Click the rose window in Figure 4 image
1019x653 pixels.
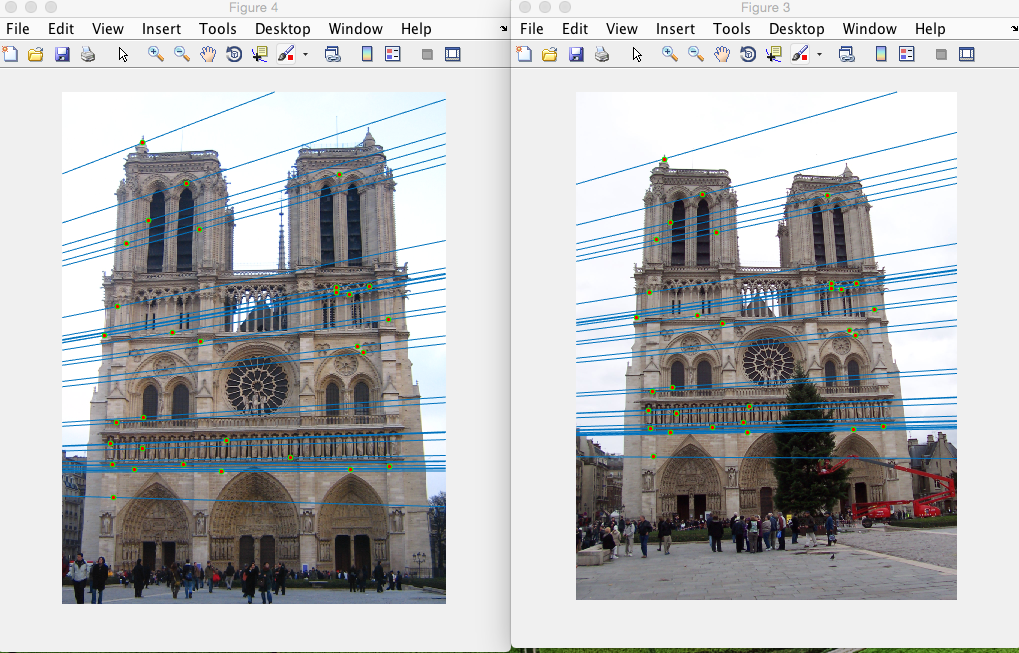click(x=256, y=386)
